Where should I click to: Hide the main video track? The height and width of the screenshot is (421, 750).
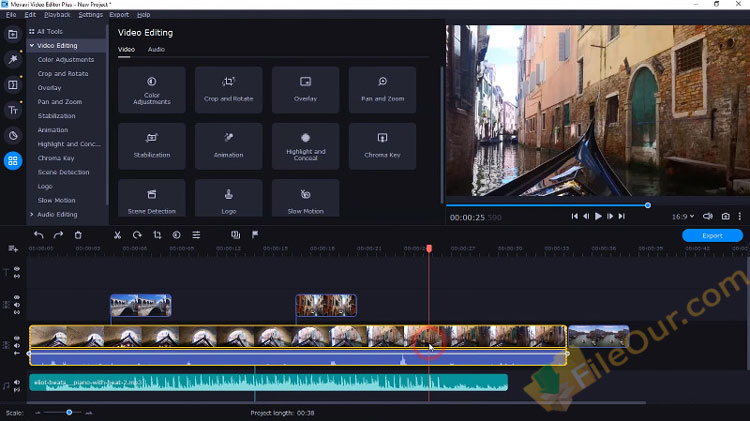(17, 338)
